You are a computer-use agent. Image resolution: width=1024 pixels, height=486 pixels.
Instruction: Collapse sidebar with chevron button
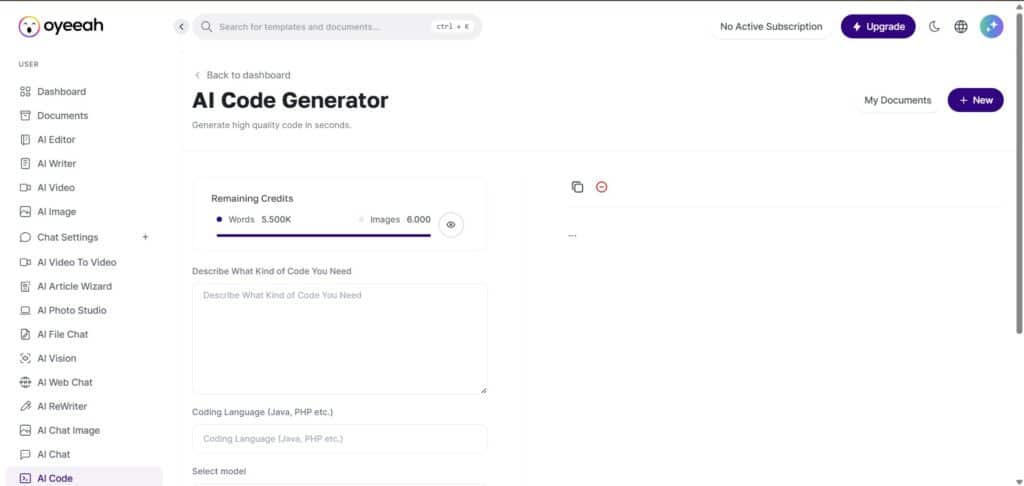[182, 27]
